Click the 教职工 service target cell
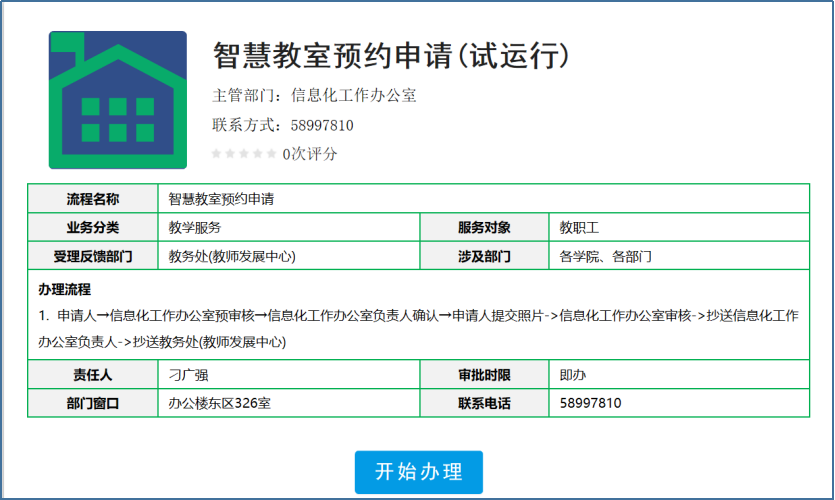The width and height of the screenshot is (835, 500). tap(579, 228)
